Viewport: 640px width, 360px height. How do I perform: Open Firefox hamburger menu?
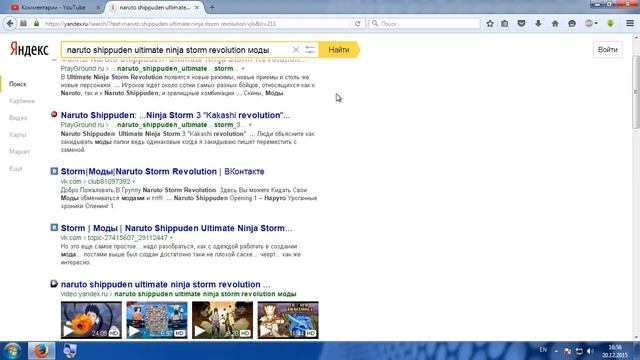click(630, 24)
